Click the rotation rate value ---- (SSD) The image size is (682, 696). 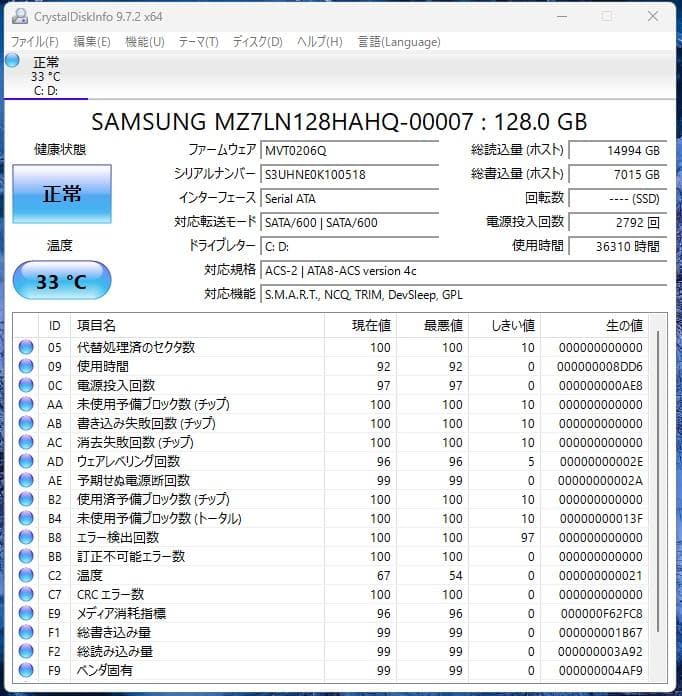pyautogui.click(x=618, y=198)
